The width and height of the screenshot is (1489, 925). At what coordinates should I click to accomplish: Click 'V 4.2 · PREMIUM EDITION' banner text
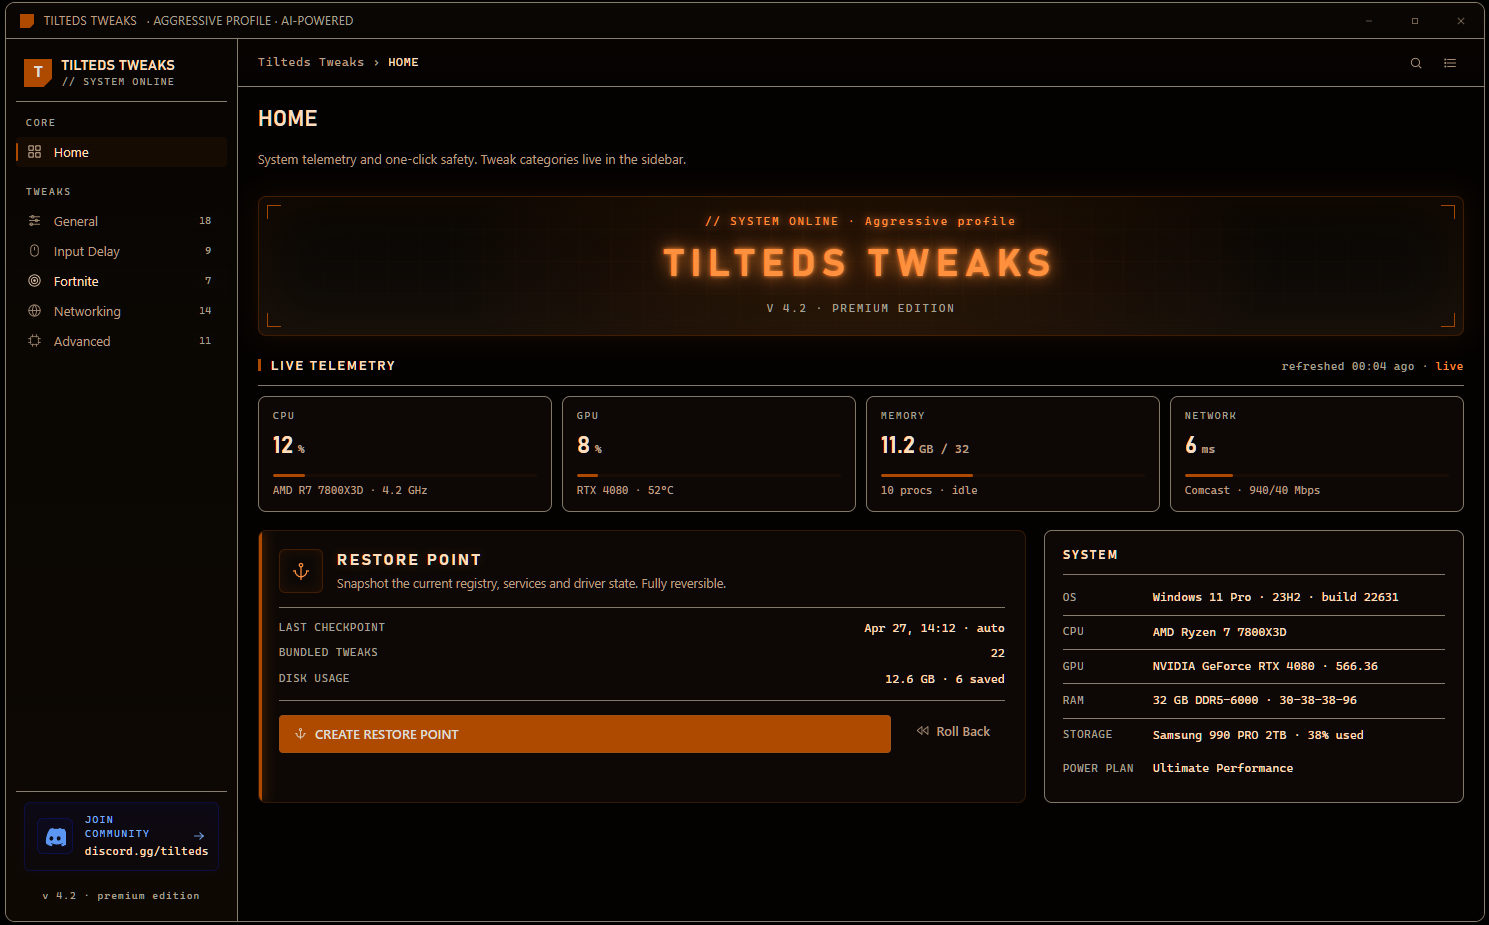860,308
